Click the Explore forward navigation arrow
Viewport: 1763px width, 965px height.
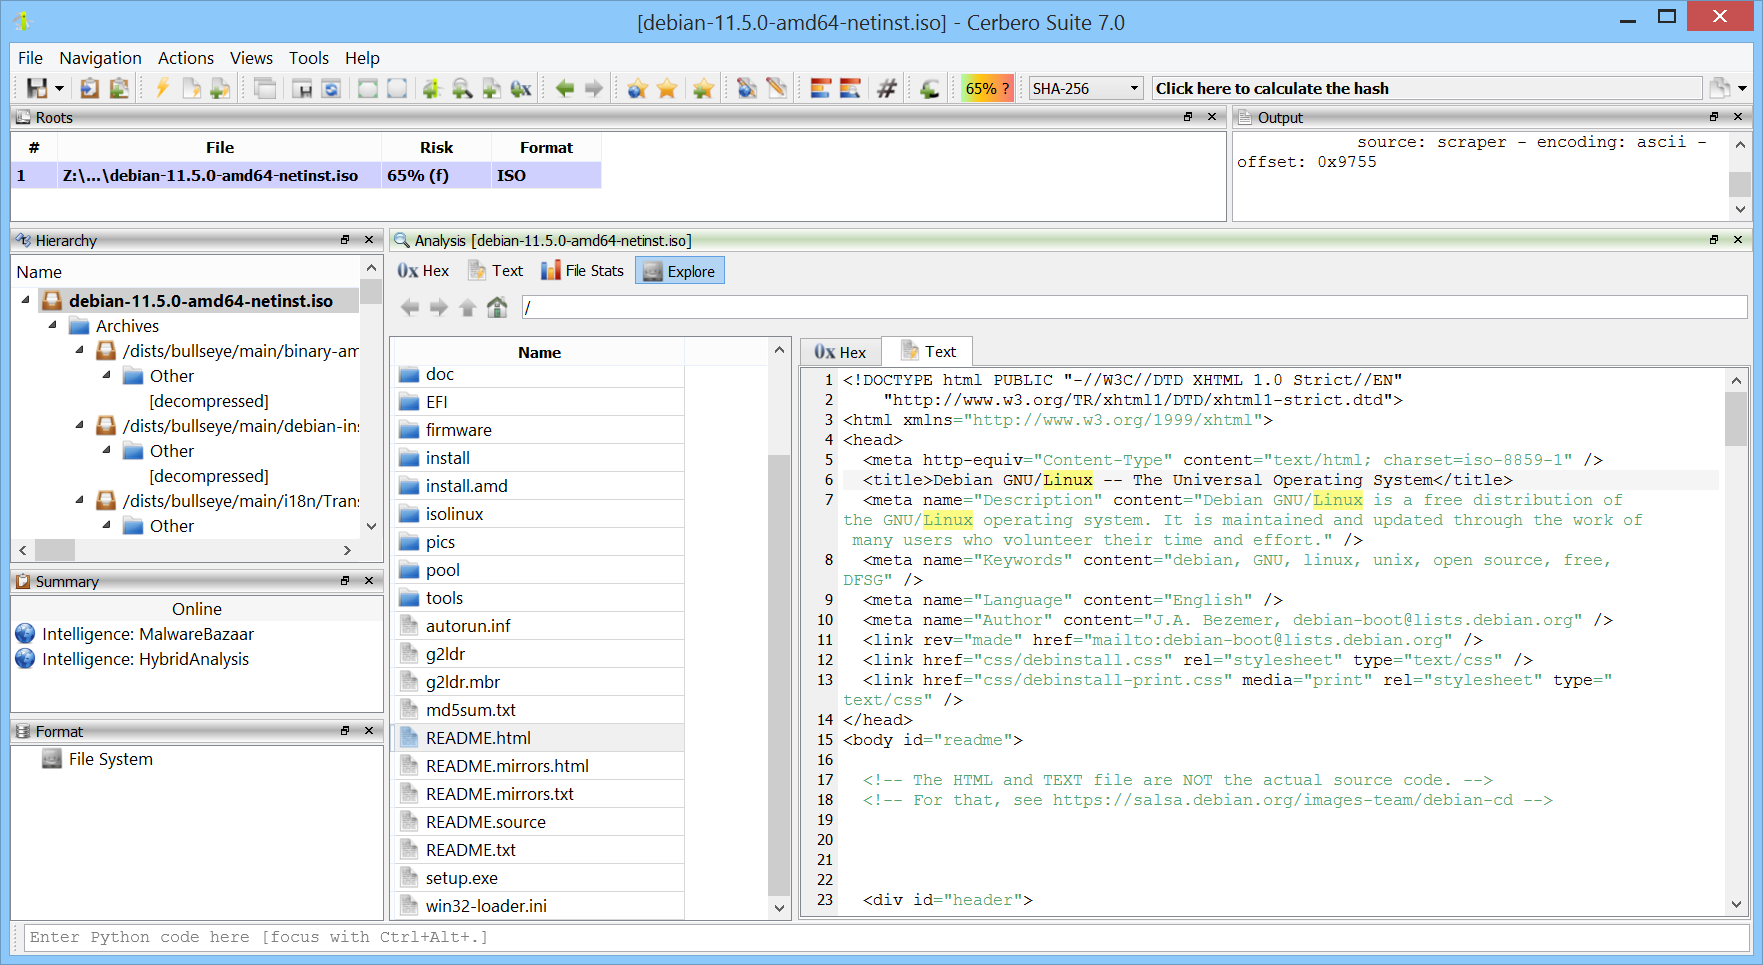click(439, 308)
